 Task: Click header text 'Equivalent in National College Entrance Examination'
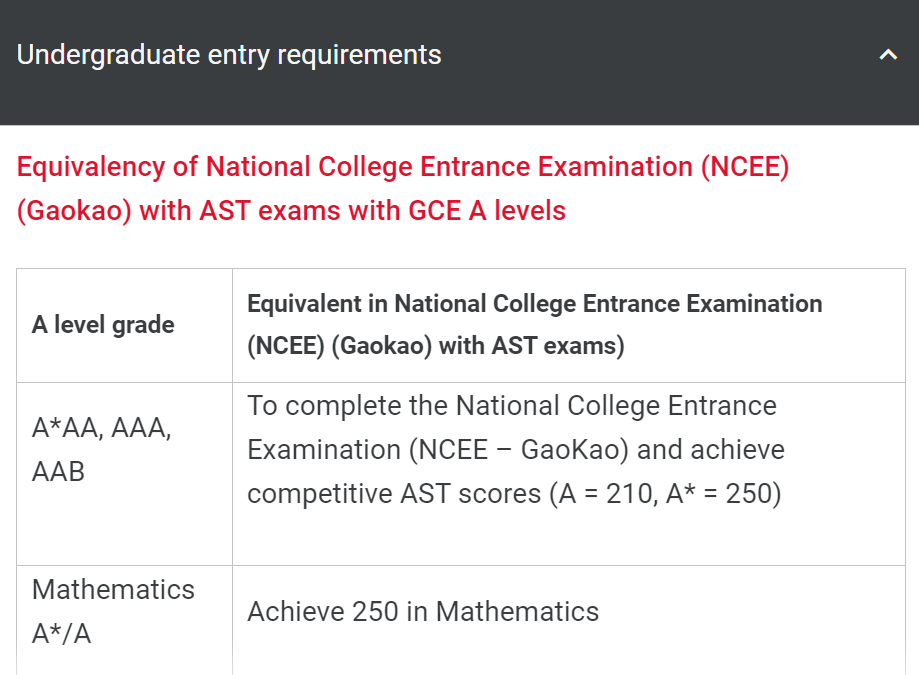tap(535, 304)
